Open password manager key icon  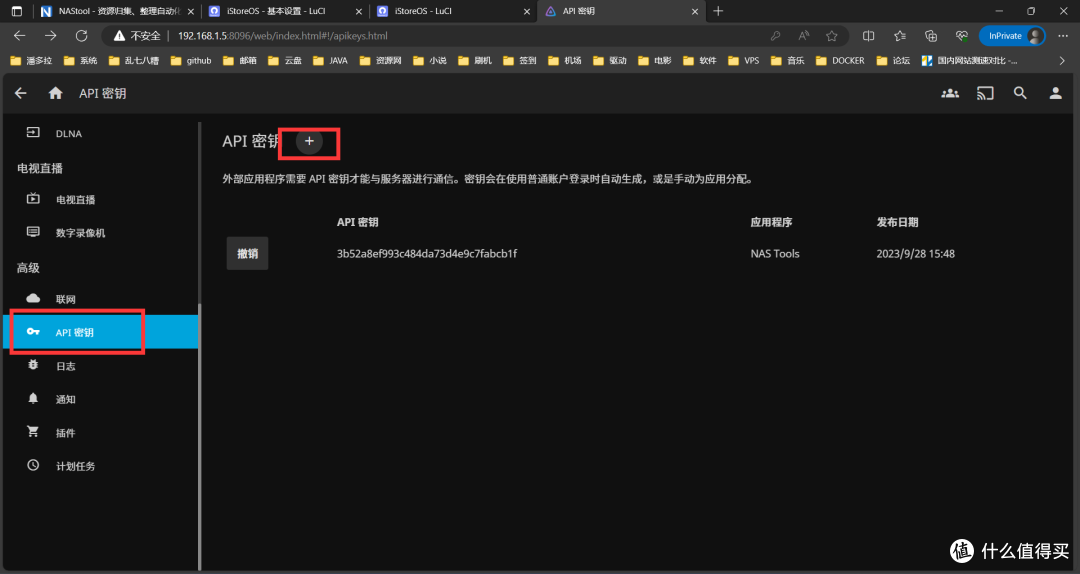(x=775, y=36)
